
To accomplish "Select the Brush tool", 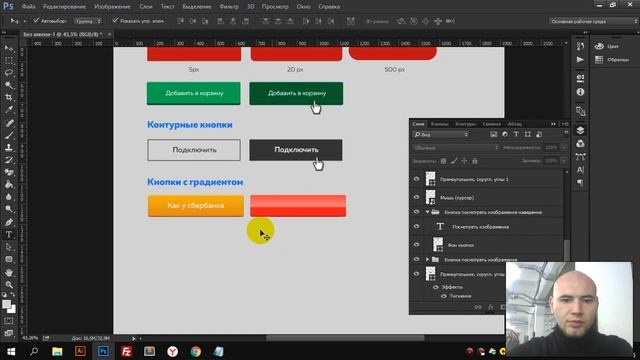I will click(9, 135).
